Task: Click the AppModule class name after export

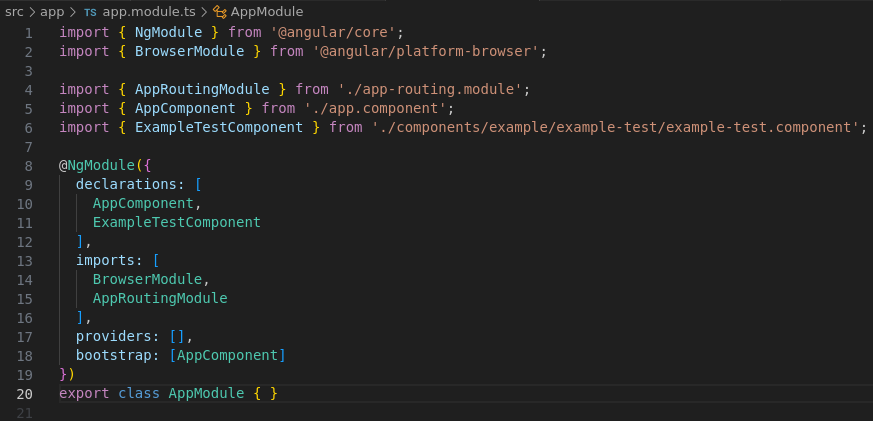Action: 206,393
